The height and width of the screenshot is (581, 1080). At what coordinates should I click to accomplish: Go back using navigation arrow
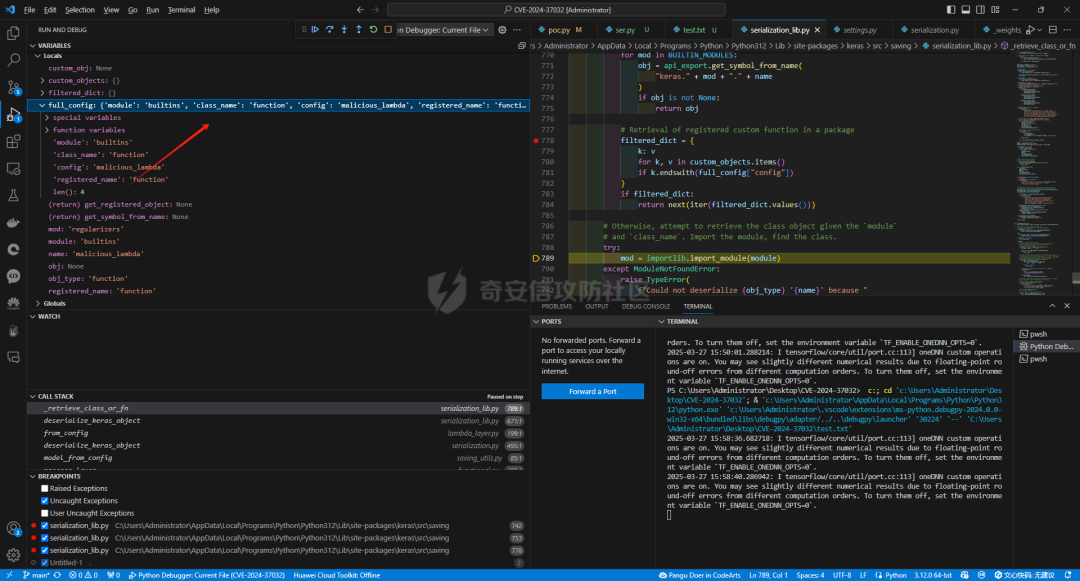click(x=360, y=10)
